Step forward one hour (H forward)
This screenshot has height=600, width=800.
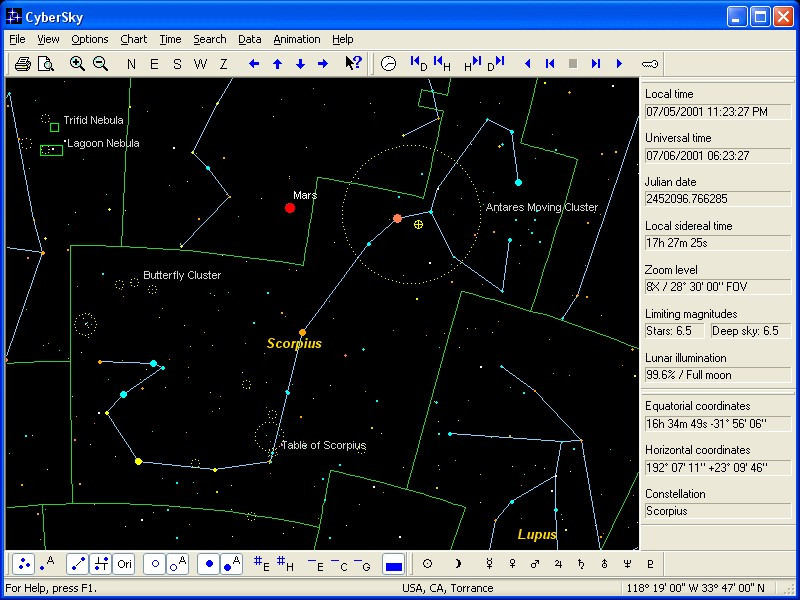pos(472,64)
